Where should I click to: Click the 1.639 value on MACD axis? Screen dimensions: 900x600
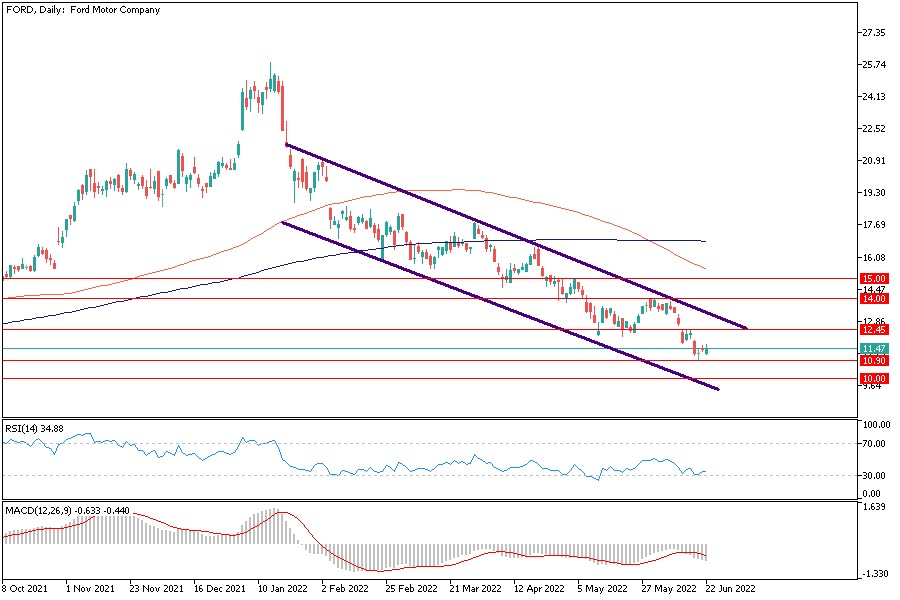pos(873,507)
